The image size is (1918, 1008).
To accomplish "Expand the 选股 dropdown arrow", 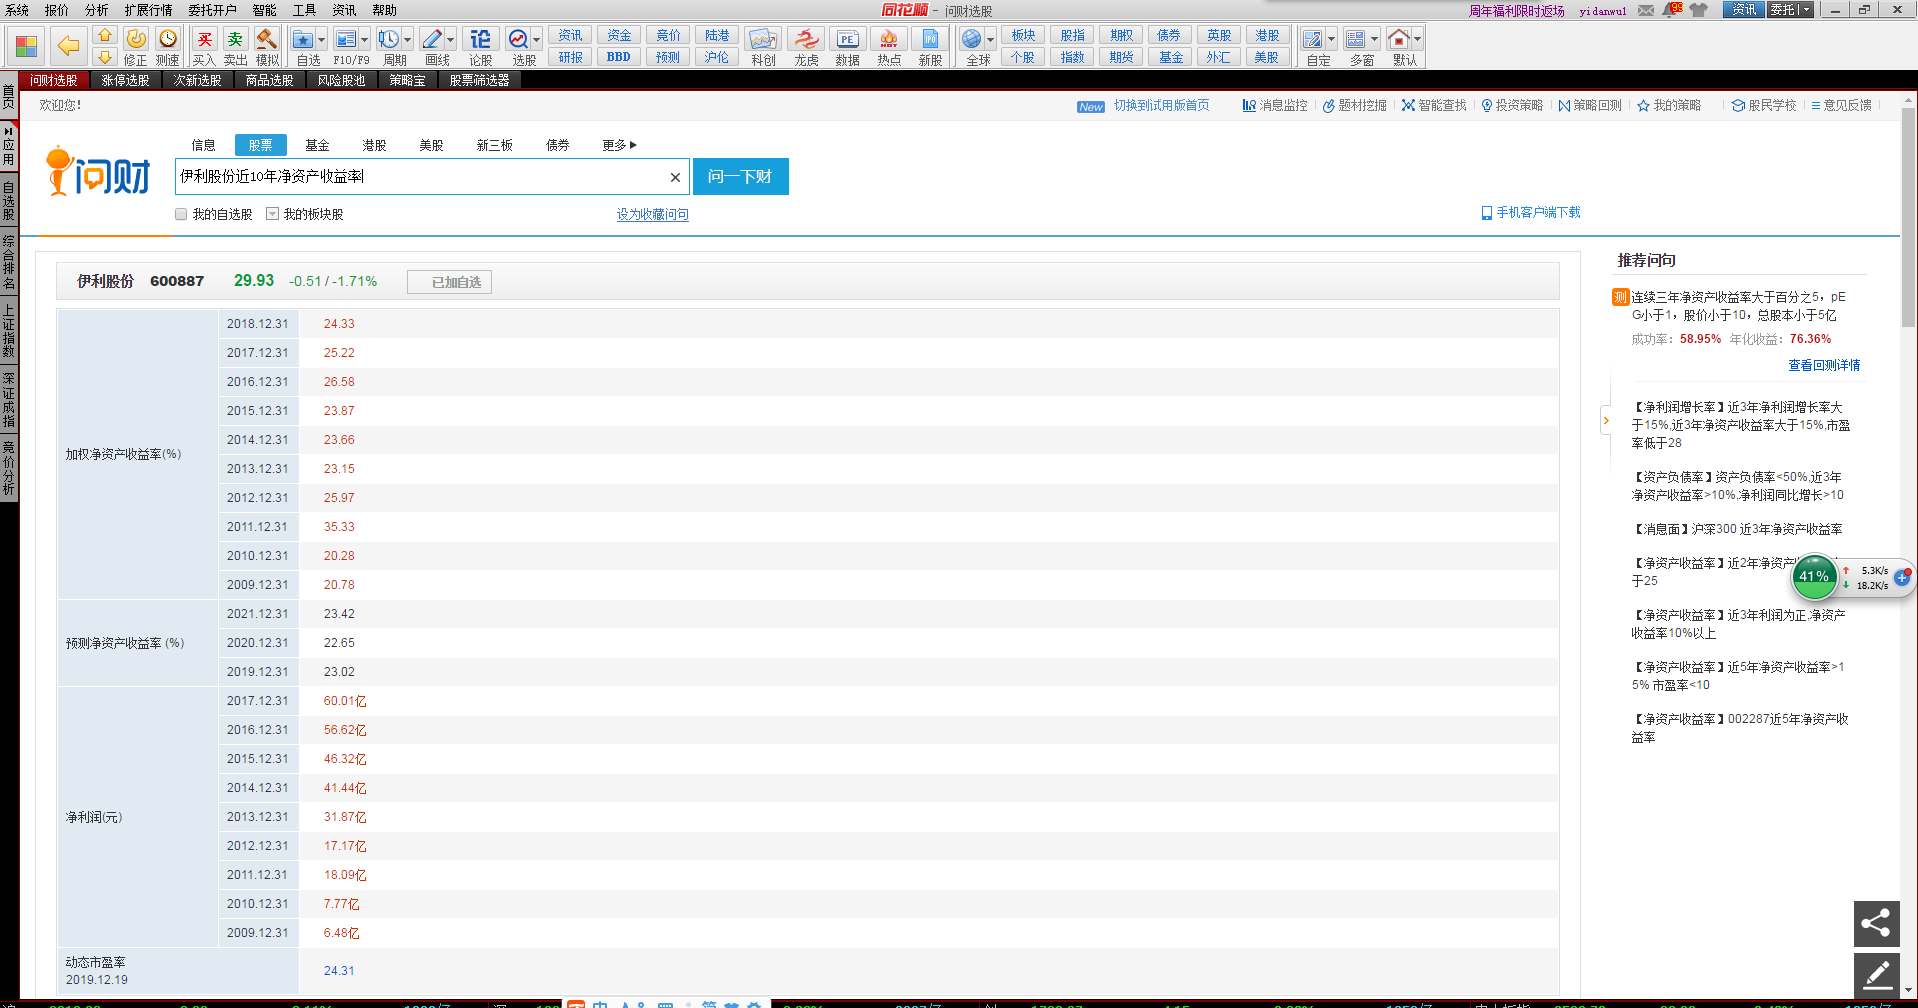I will [537, 40].
